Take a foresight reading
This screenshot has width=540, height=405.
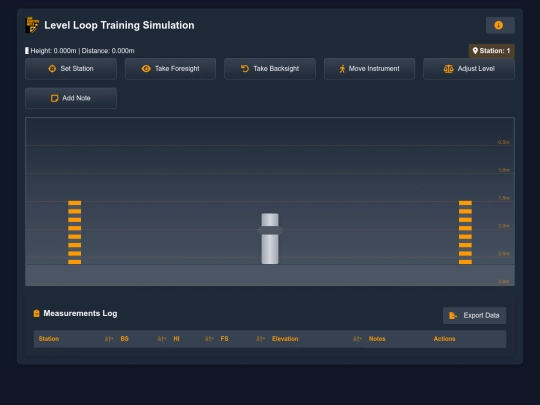[x=170, y=69]
